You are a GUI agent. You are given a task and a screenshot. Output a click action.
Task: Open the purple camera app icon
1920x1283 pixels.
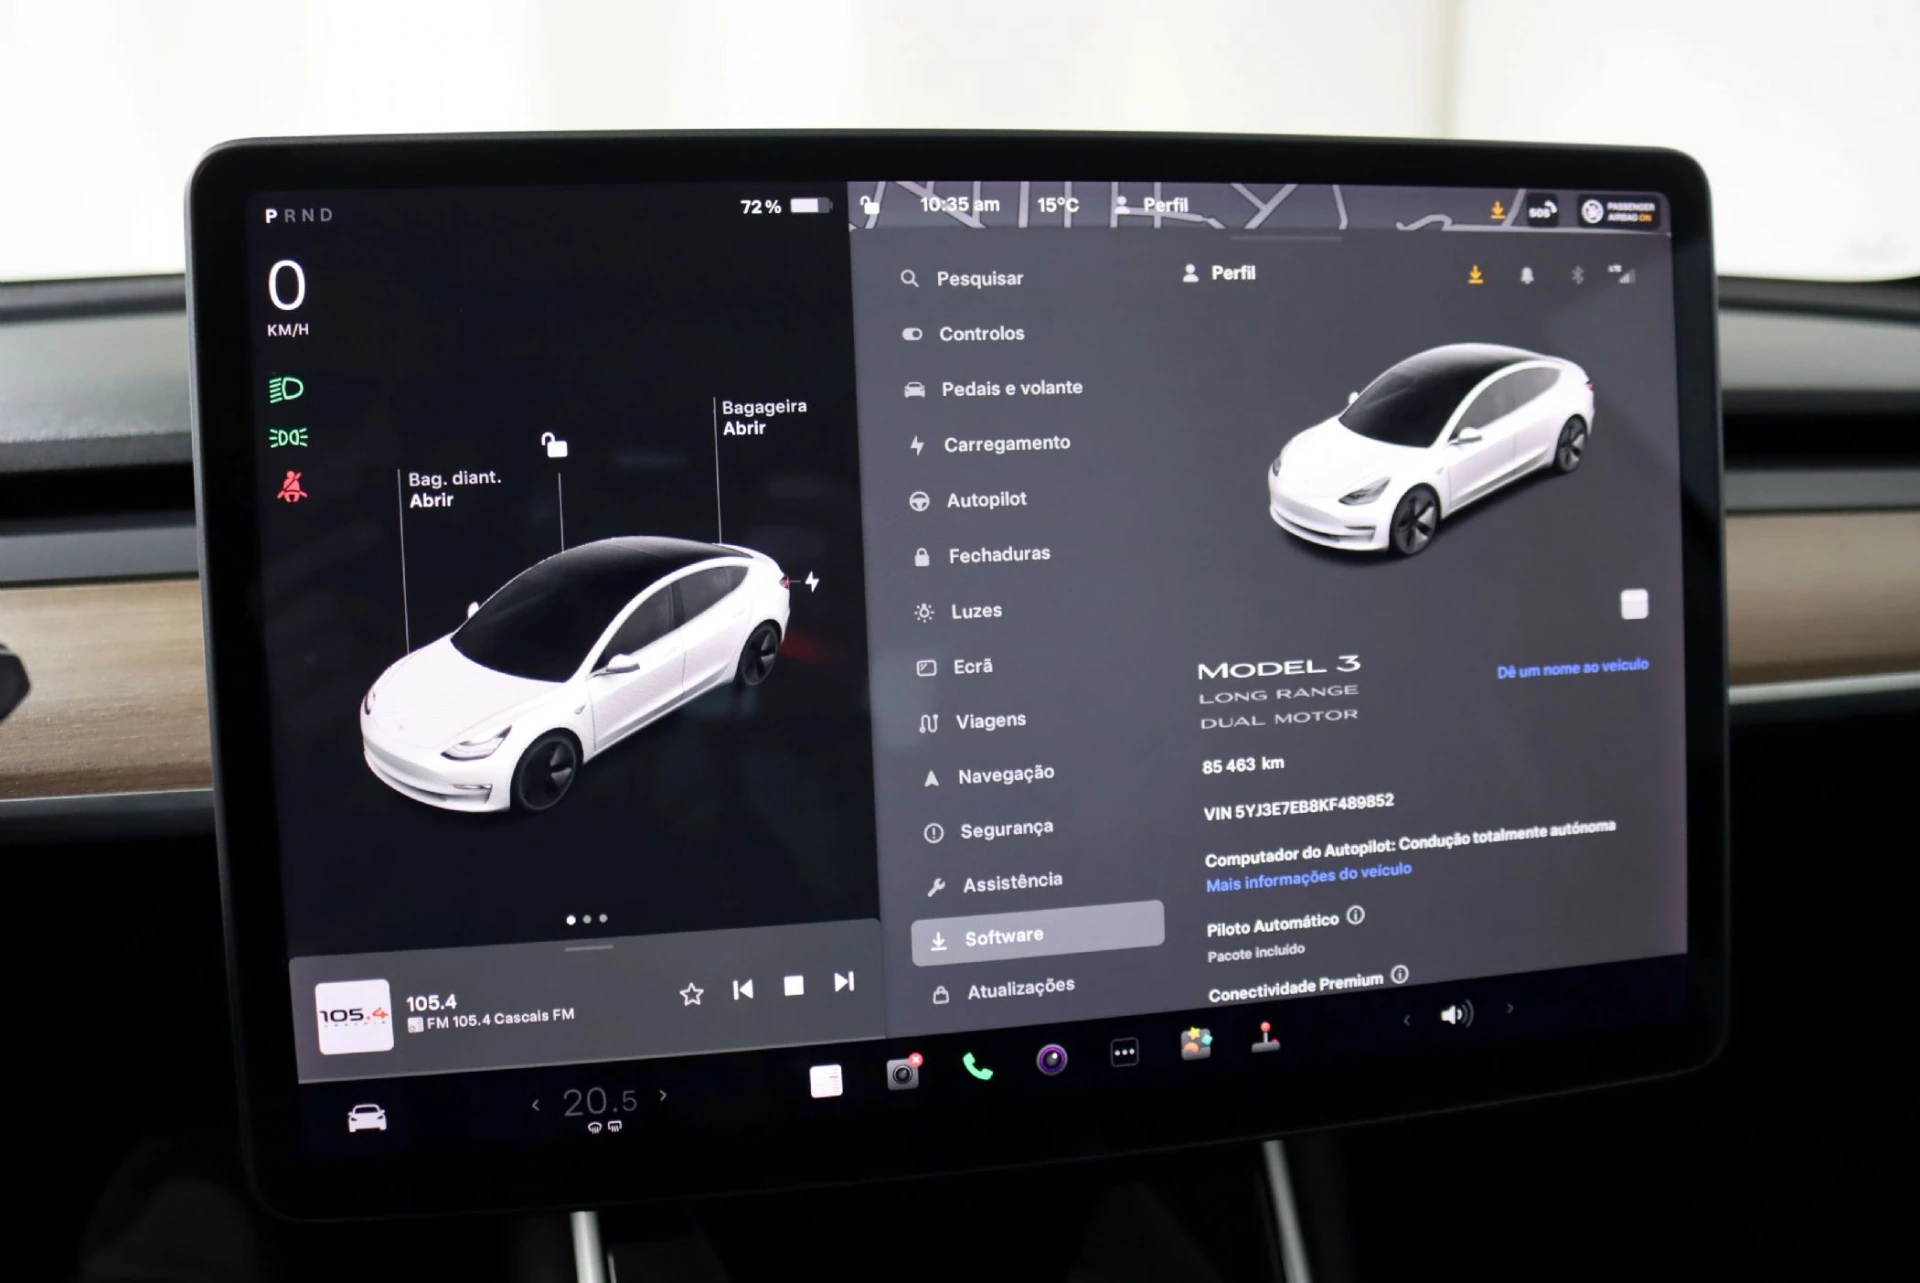(x=1051, y=1059)
